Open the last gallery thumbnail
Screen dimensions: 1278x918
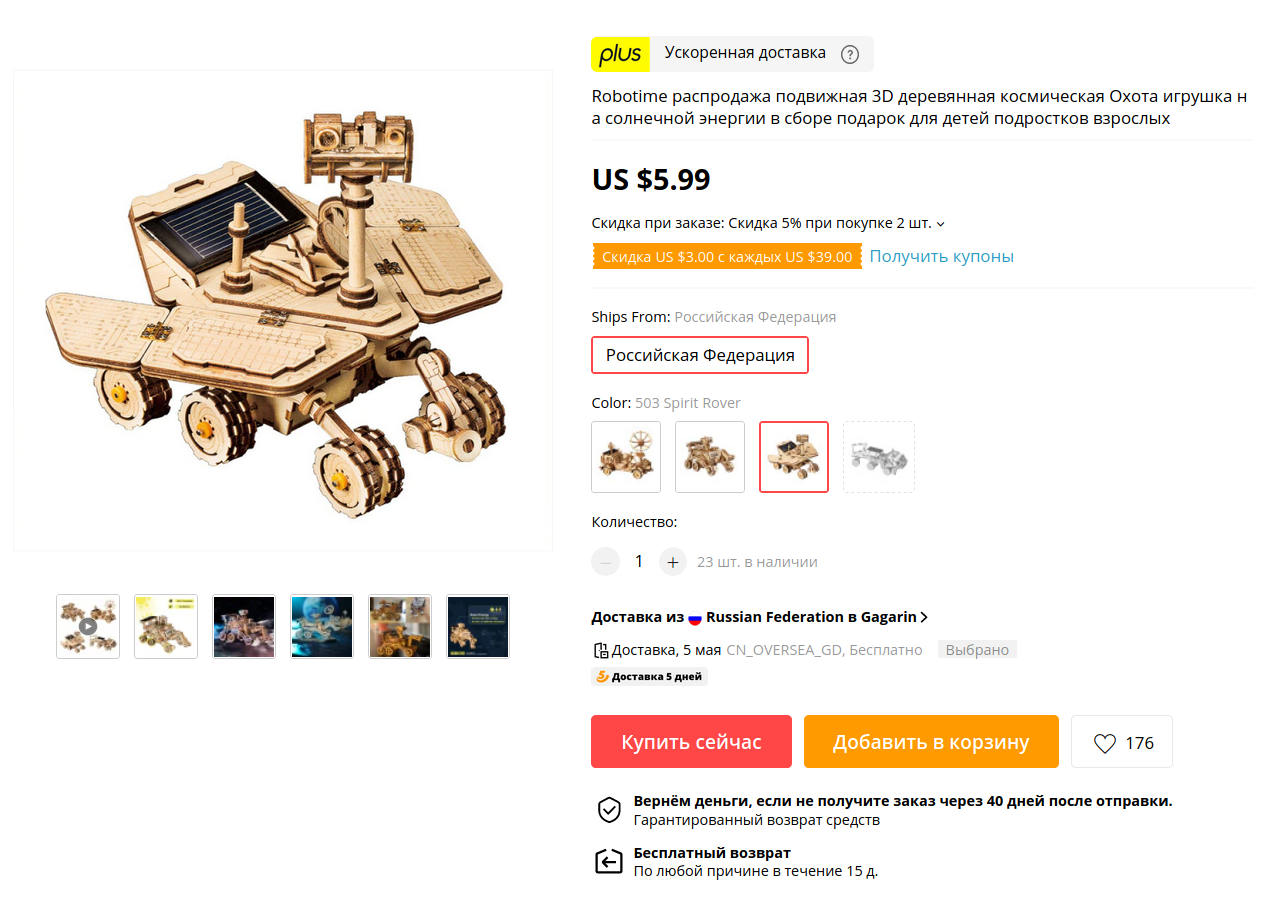(478, 627)
